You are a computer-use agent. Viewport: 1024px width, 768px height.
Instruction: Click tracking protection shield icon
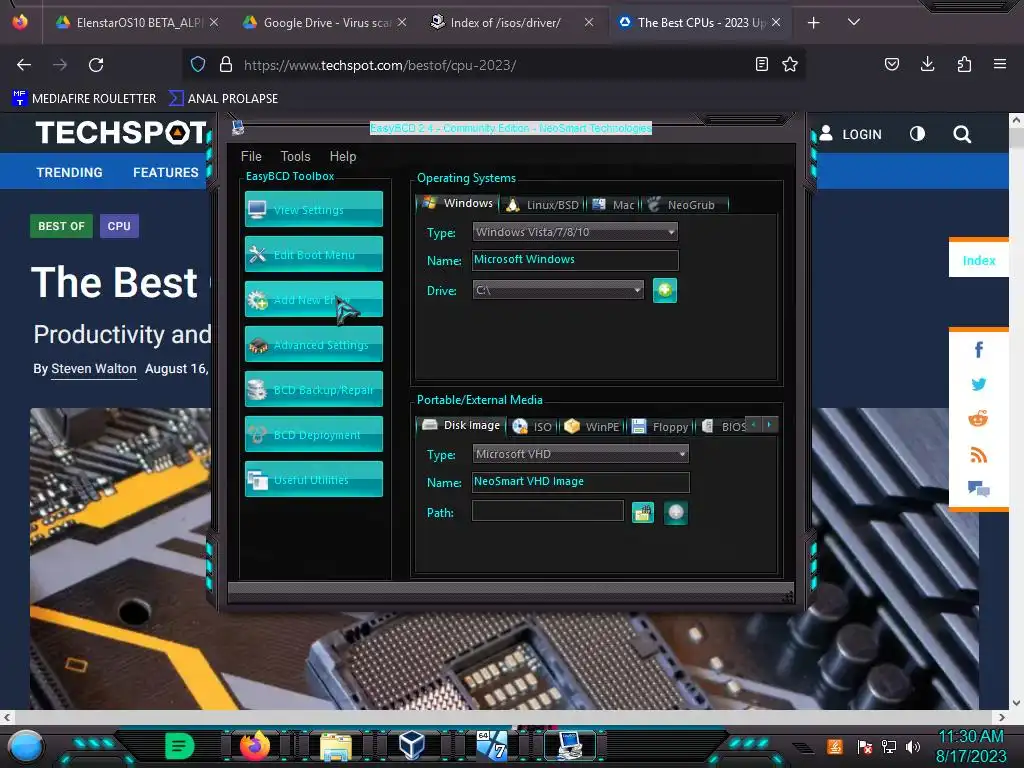coord(198,64)
